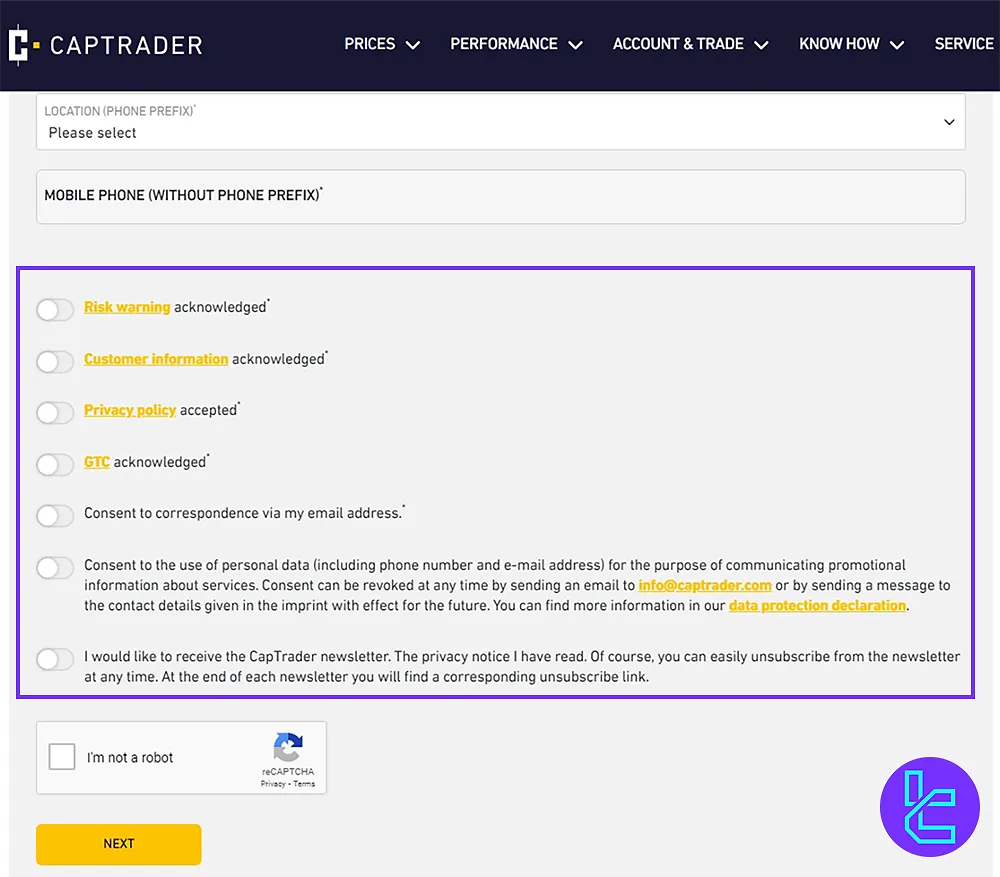Toggle consent to email correspondence switch
The image size is (1000, 877).
tap(55, 515)
